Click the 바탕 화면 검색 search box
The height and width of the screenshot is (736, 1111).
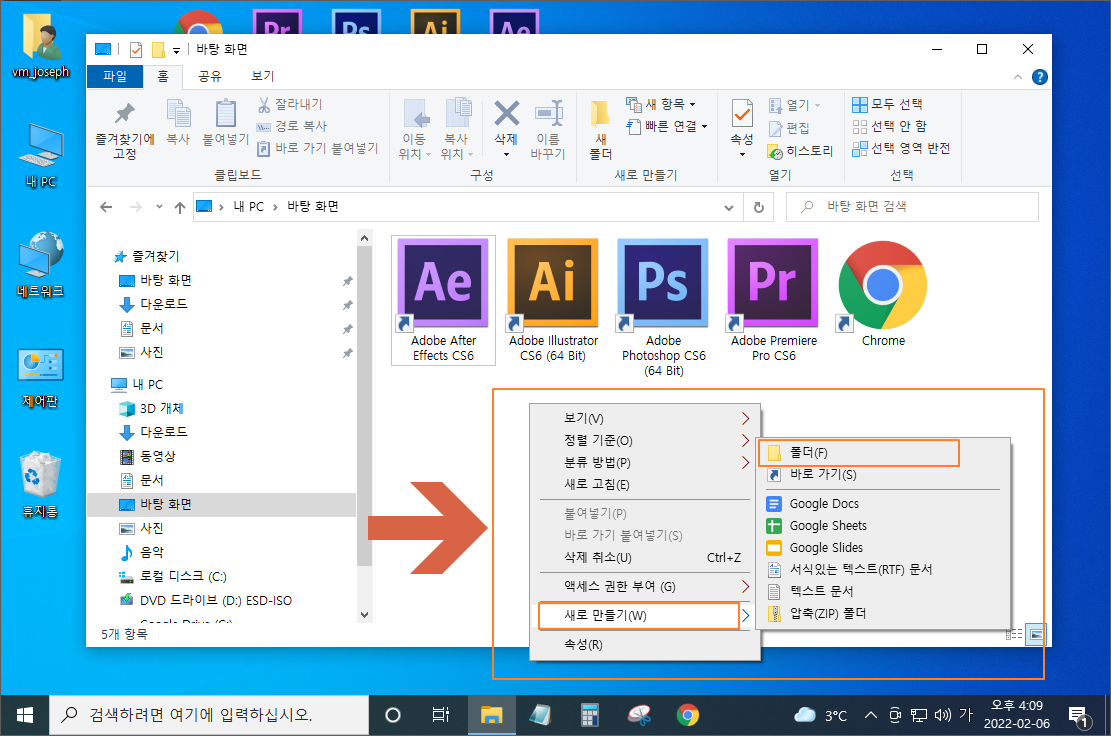point(913,207)
